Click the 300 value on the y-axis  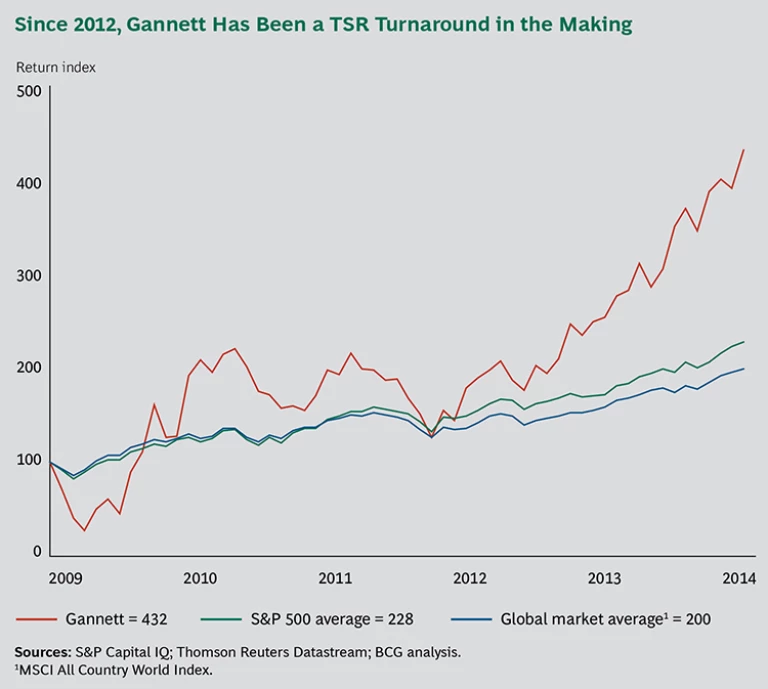[30, 276]
